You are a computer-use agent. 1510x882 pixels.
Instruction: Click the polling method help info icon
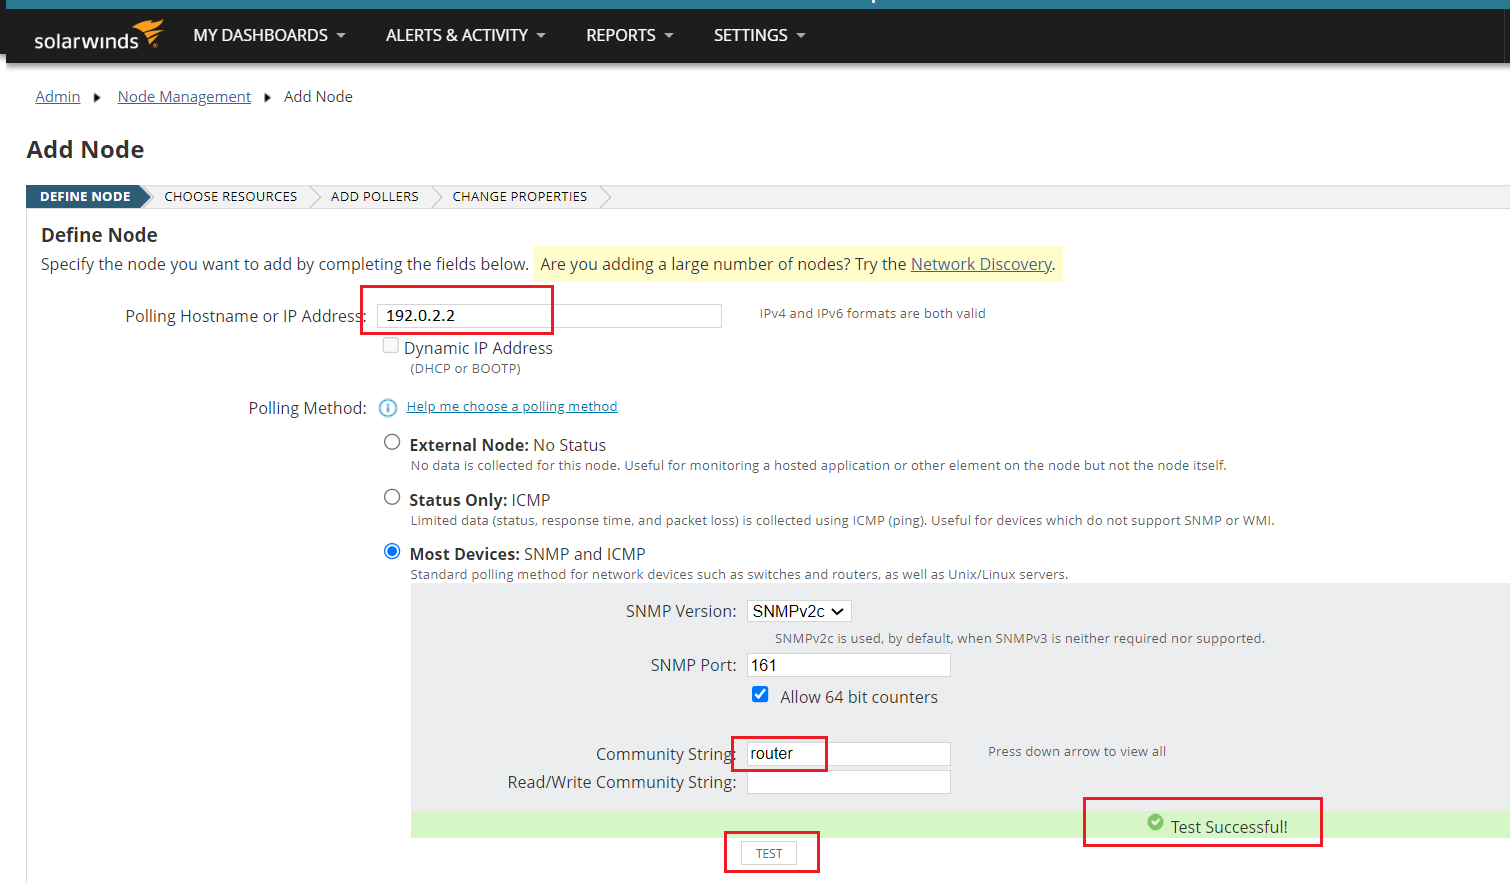click(388, 408)
